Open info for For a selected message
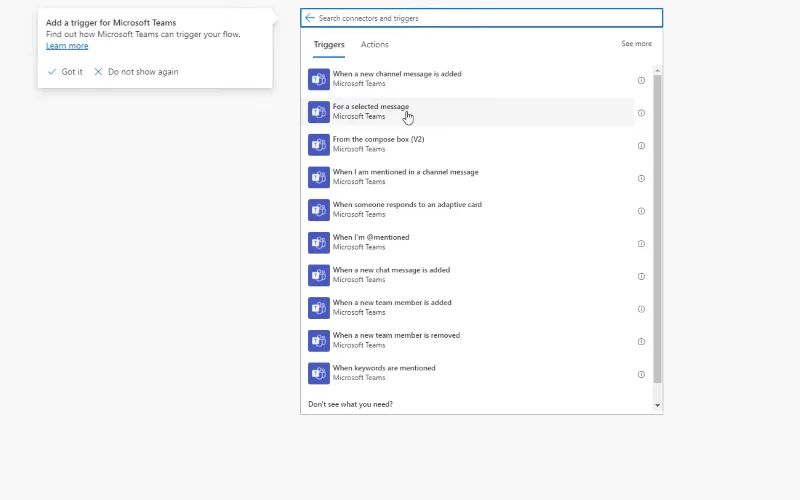The width and height of the screenshot is (800, 500). coord(641,113)
